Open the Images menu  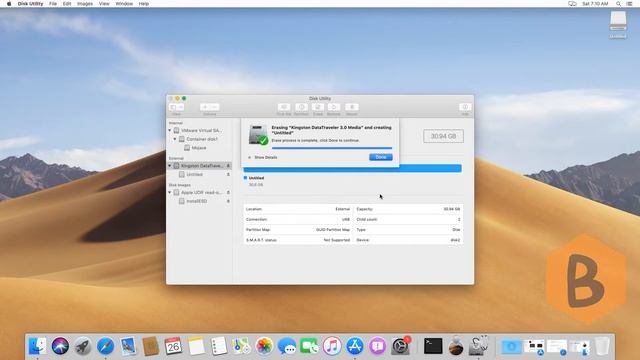(85, 4)
